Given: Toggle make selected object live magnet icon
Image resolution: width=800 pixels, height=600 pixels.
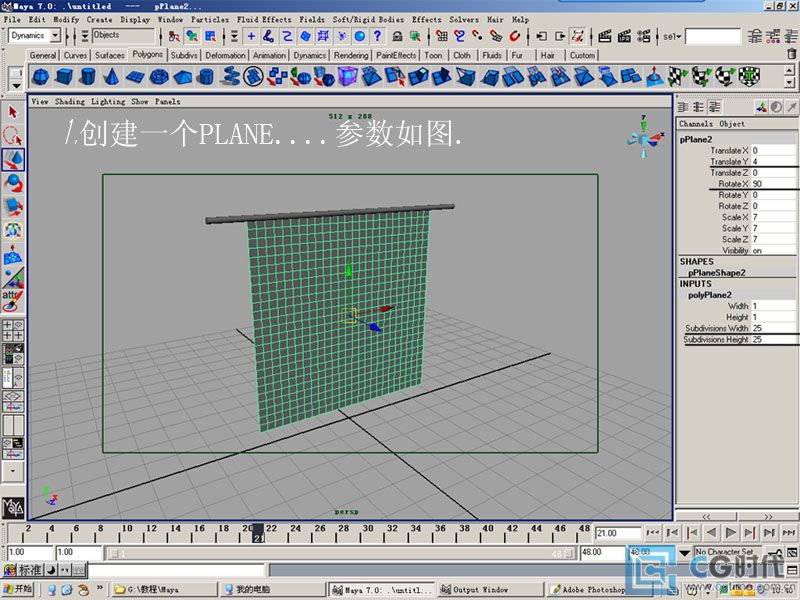Looking at the screenshot, I should pyautogui.click(x=515, y=36).
